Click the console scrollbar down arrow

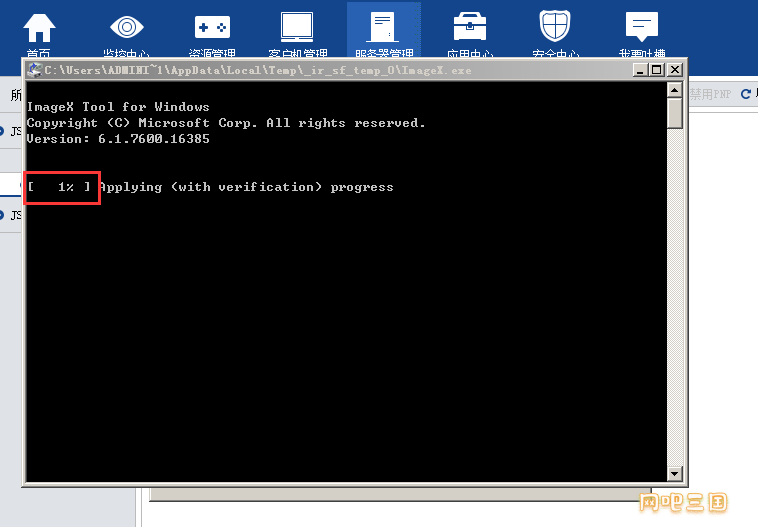674,474
